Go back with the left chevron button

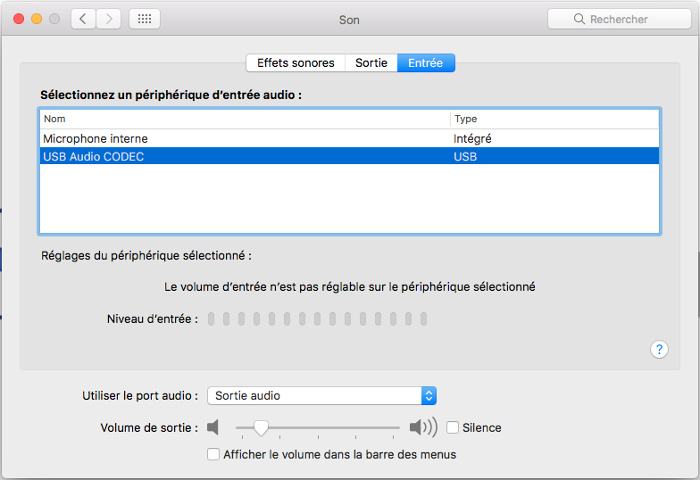point(83,19)
